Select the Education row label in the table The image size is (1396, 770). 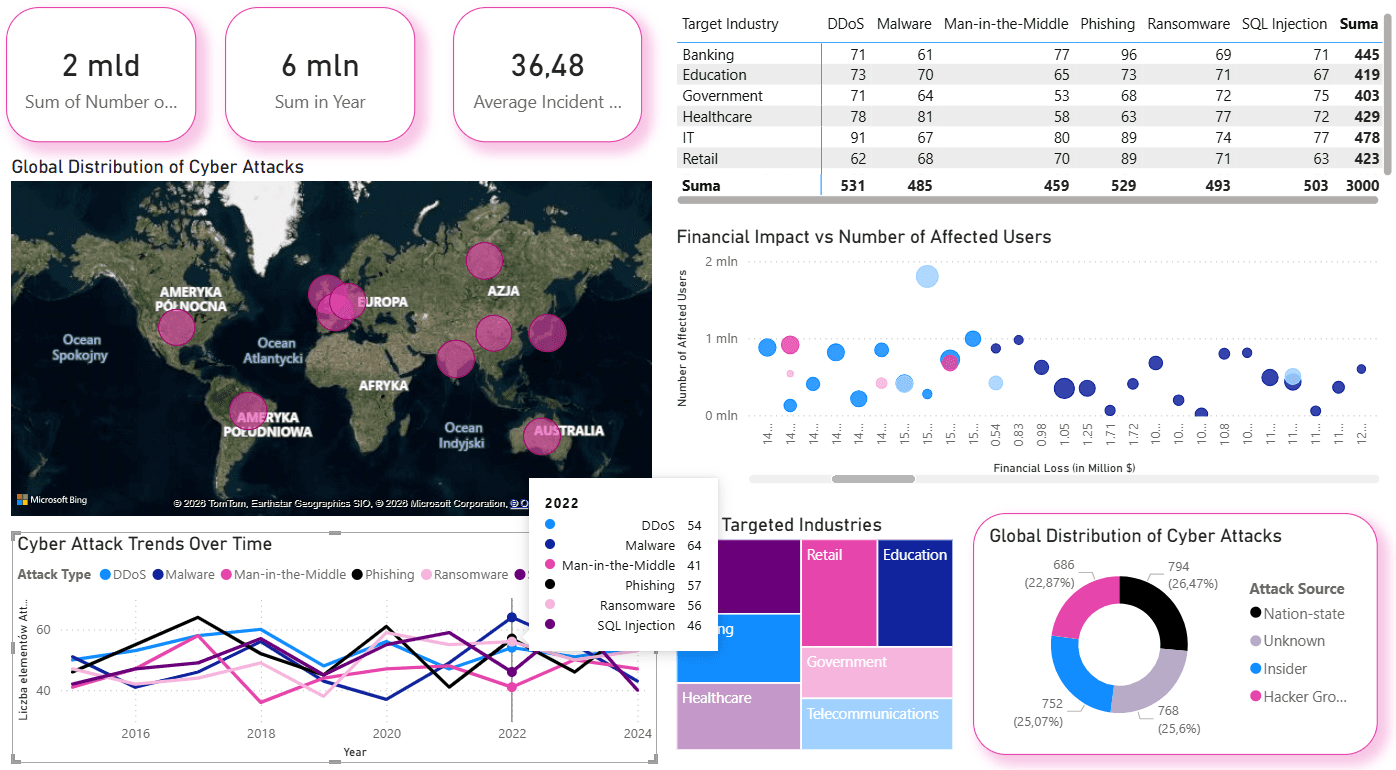714,75
